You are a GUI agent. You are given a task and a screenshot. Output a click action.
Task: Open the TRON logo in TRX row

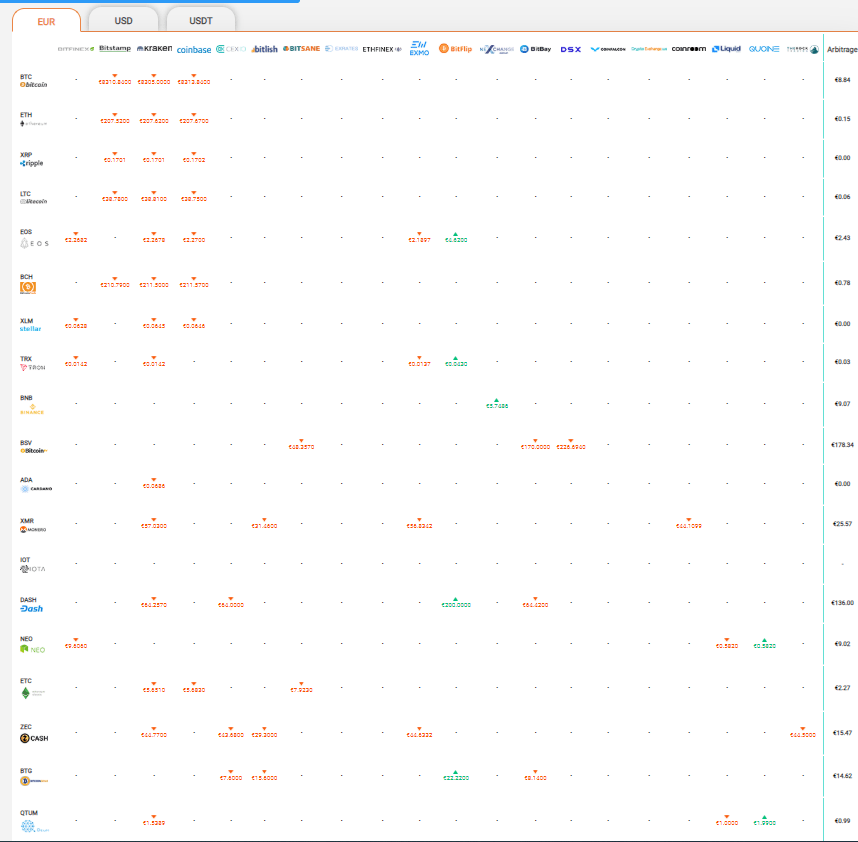32,368
